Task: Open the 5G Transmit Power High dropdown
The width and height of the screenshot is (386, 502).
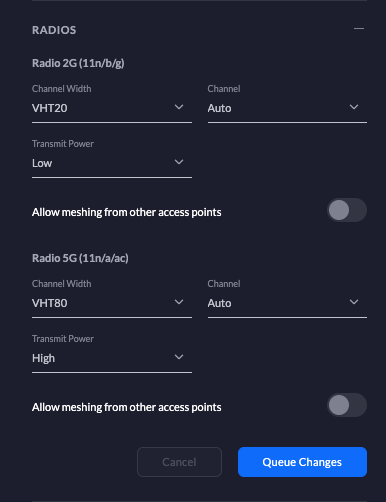Action: pos(112,358)
